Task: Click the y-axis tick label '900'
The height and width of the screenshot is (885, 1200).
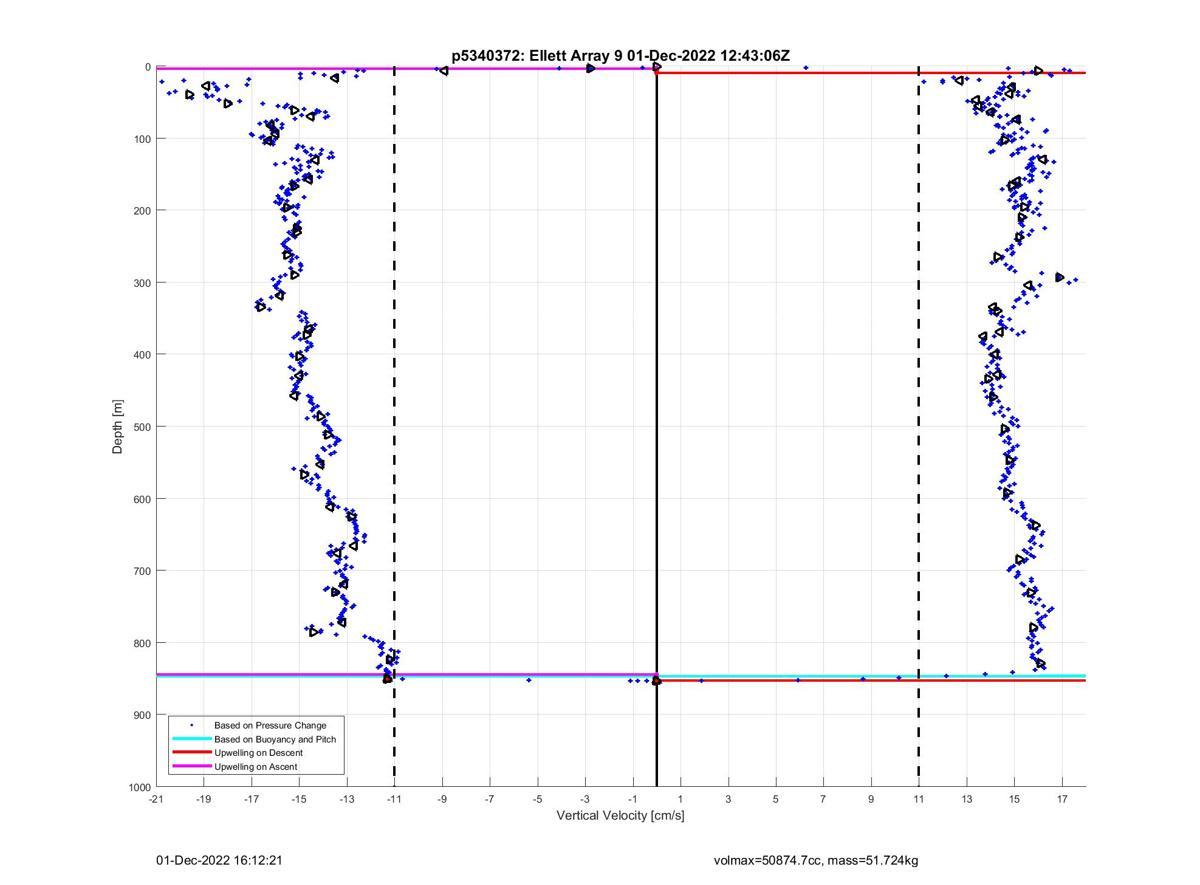Action: (142, 715)
